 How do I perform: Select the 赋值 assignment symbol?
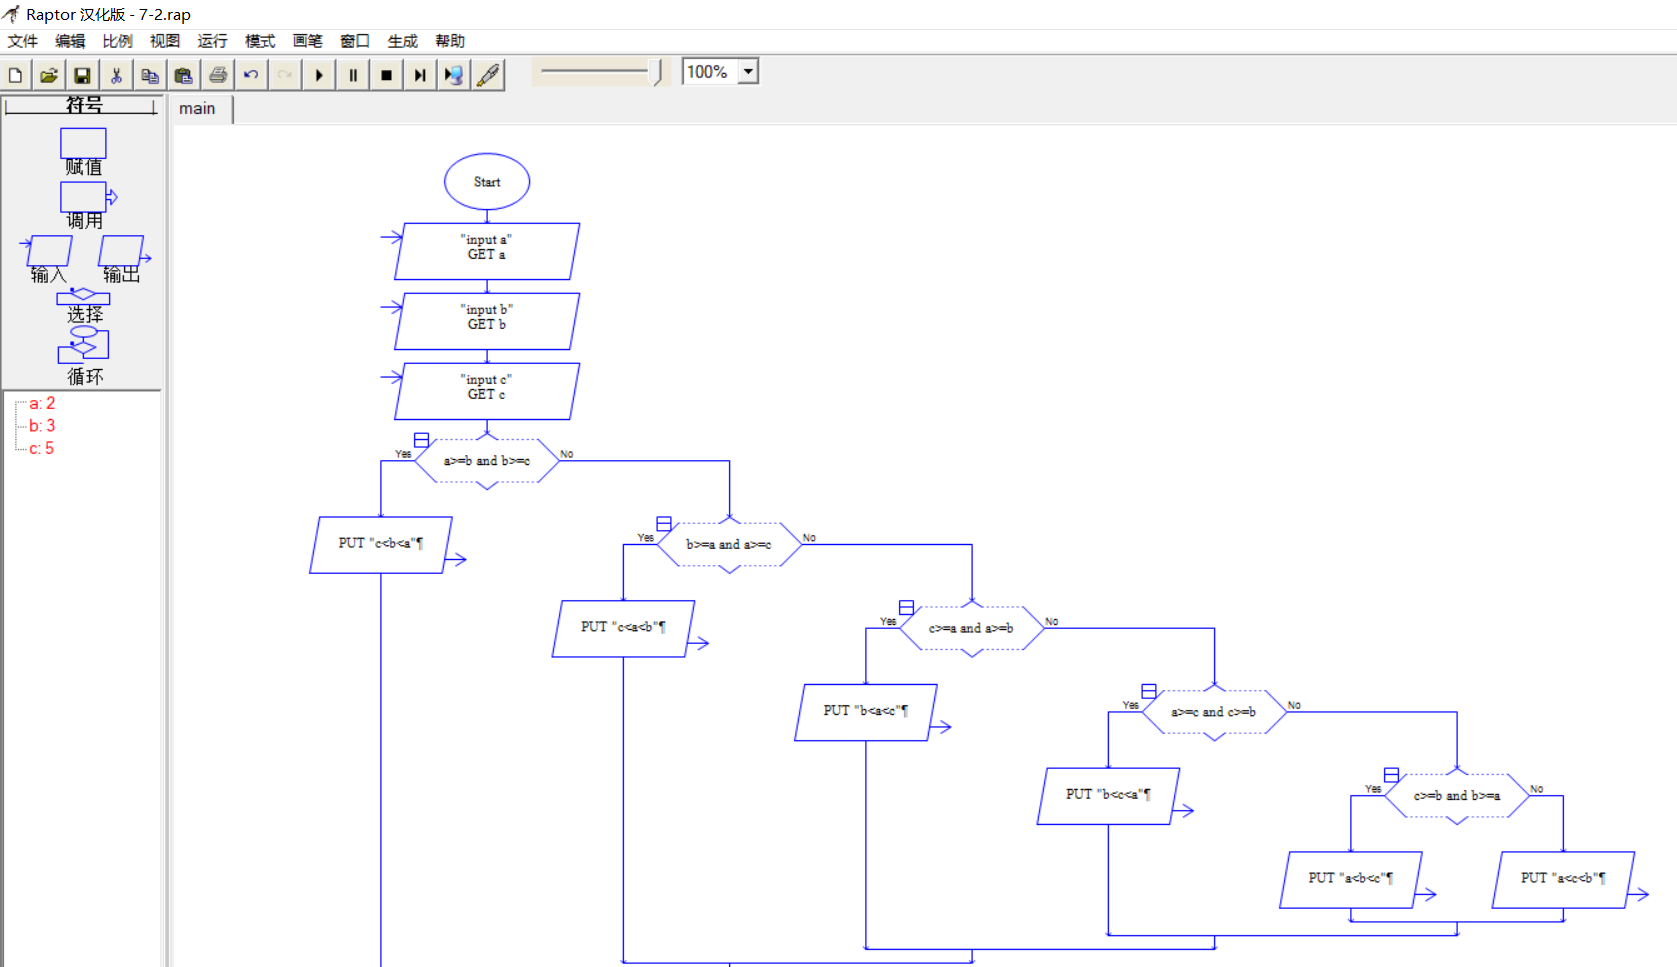[83, 152]
